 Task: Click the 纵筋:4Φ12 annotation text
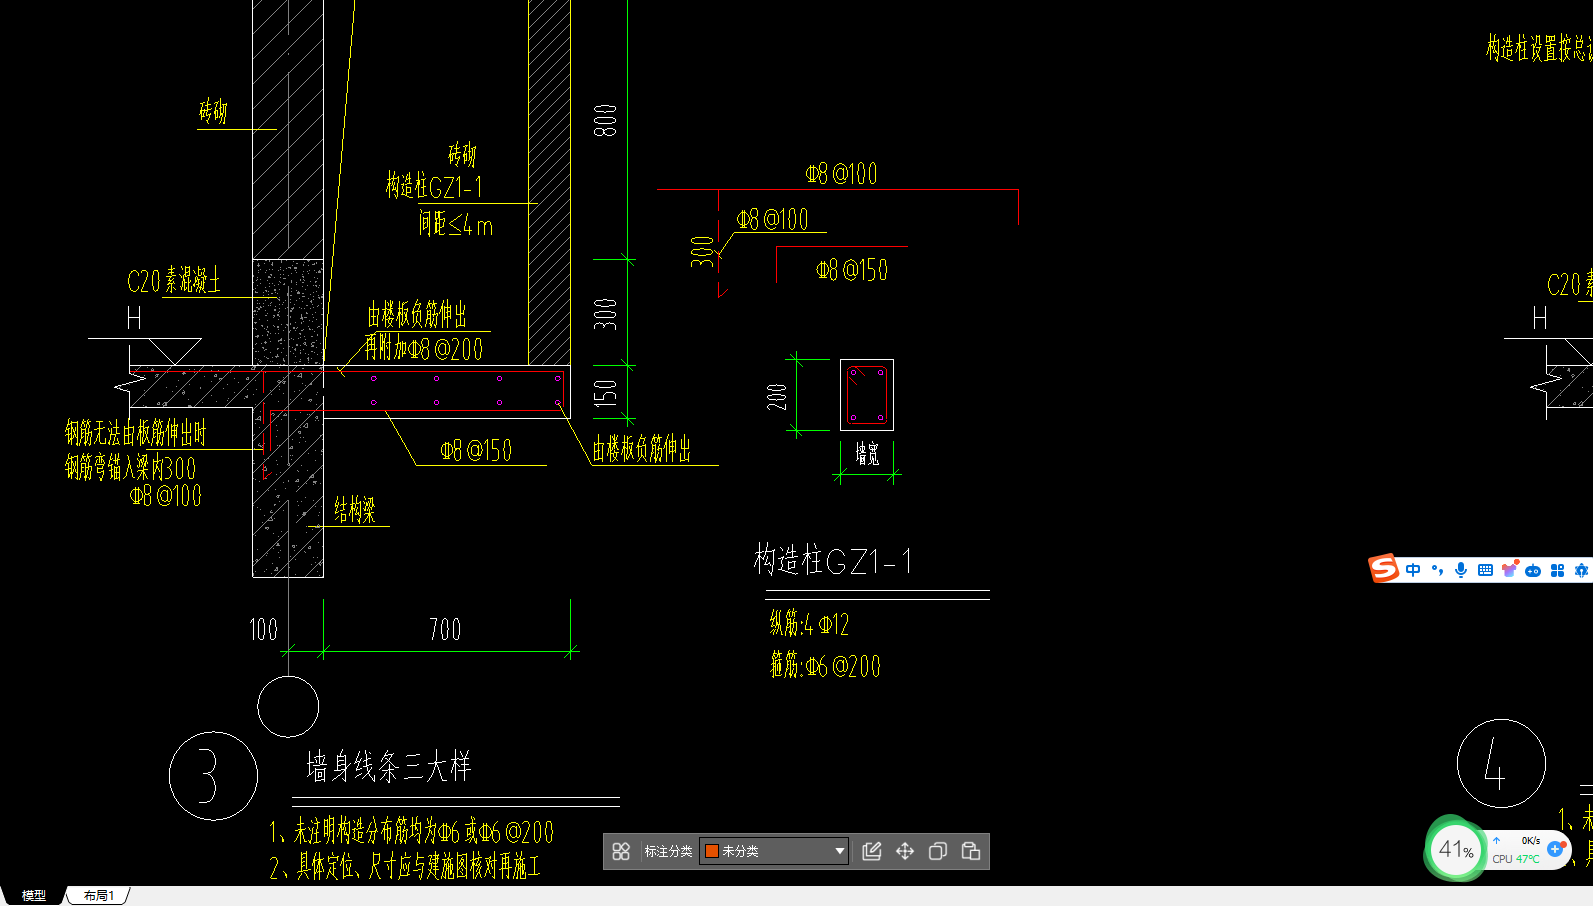coord(809,624)
